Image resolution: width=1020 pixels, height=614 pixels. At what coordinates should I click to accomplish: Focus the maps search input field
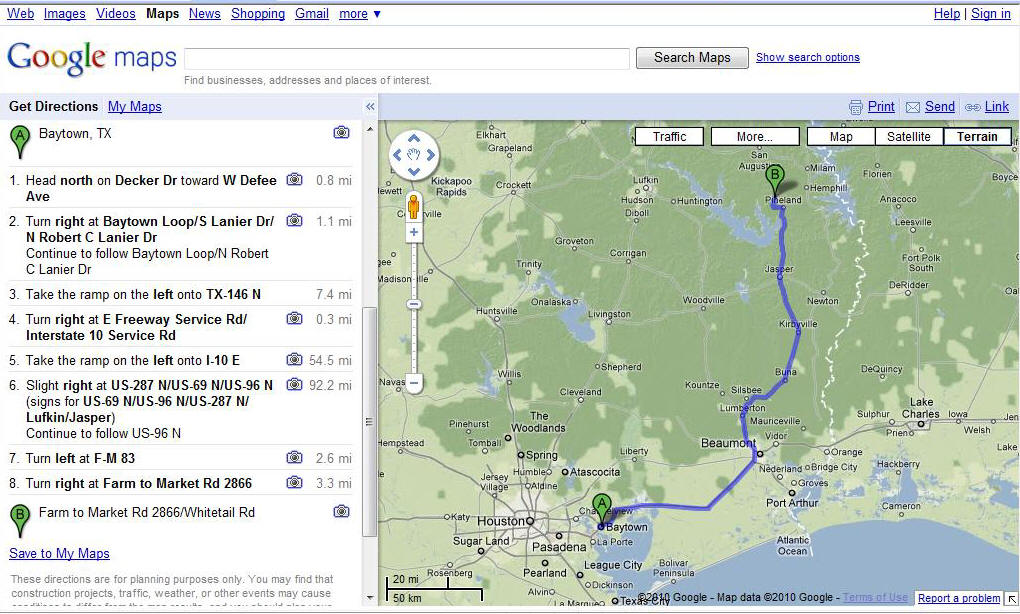pos(407,59)
